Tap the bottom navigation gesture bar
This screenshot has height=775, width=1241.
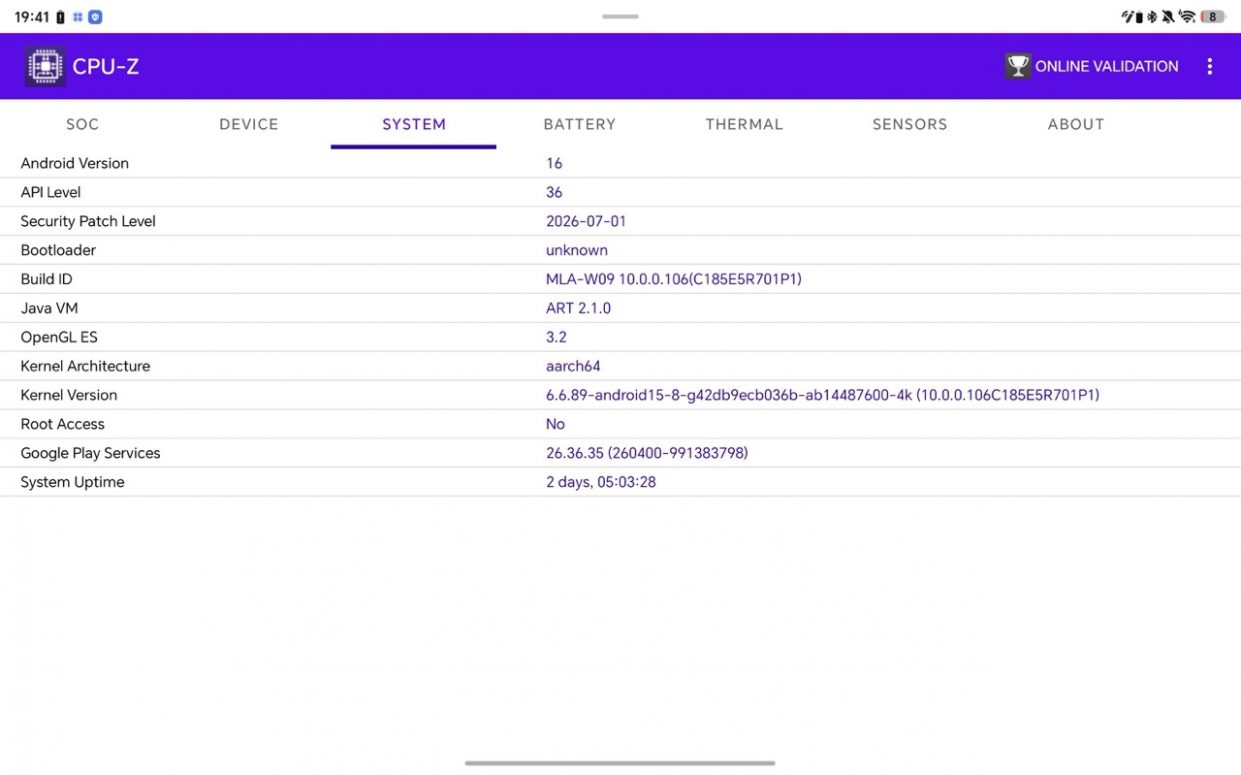click(620, 763)
